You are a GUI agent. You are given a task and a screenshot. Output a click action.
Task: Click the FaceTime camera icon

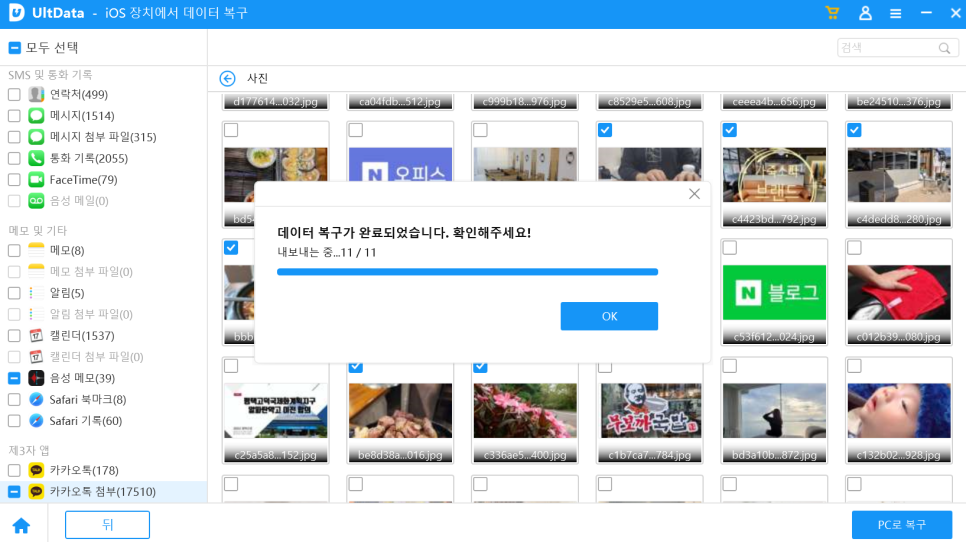[x=36, y=180]
